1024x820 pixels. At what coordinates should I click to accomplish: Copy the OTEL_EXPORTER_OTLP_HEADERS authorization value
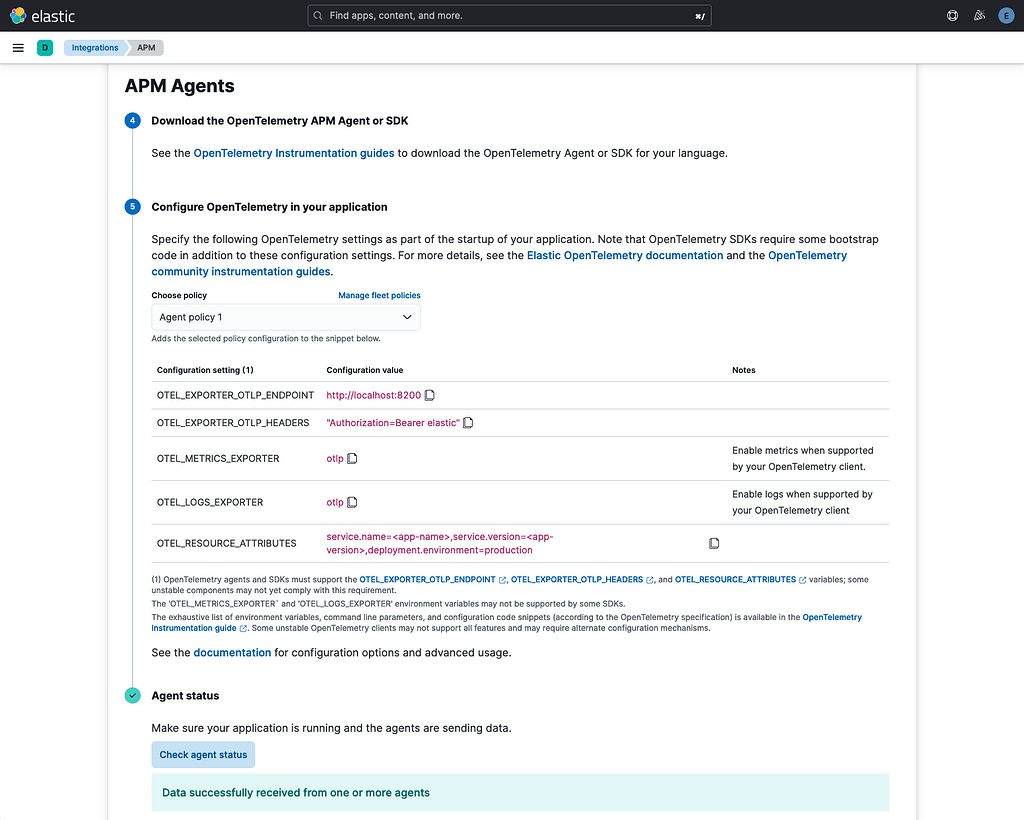coord(467,422)
